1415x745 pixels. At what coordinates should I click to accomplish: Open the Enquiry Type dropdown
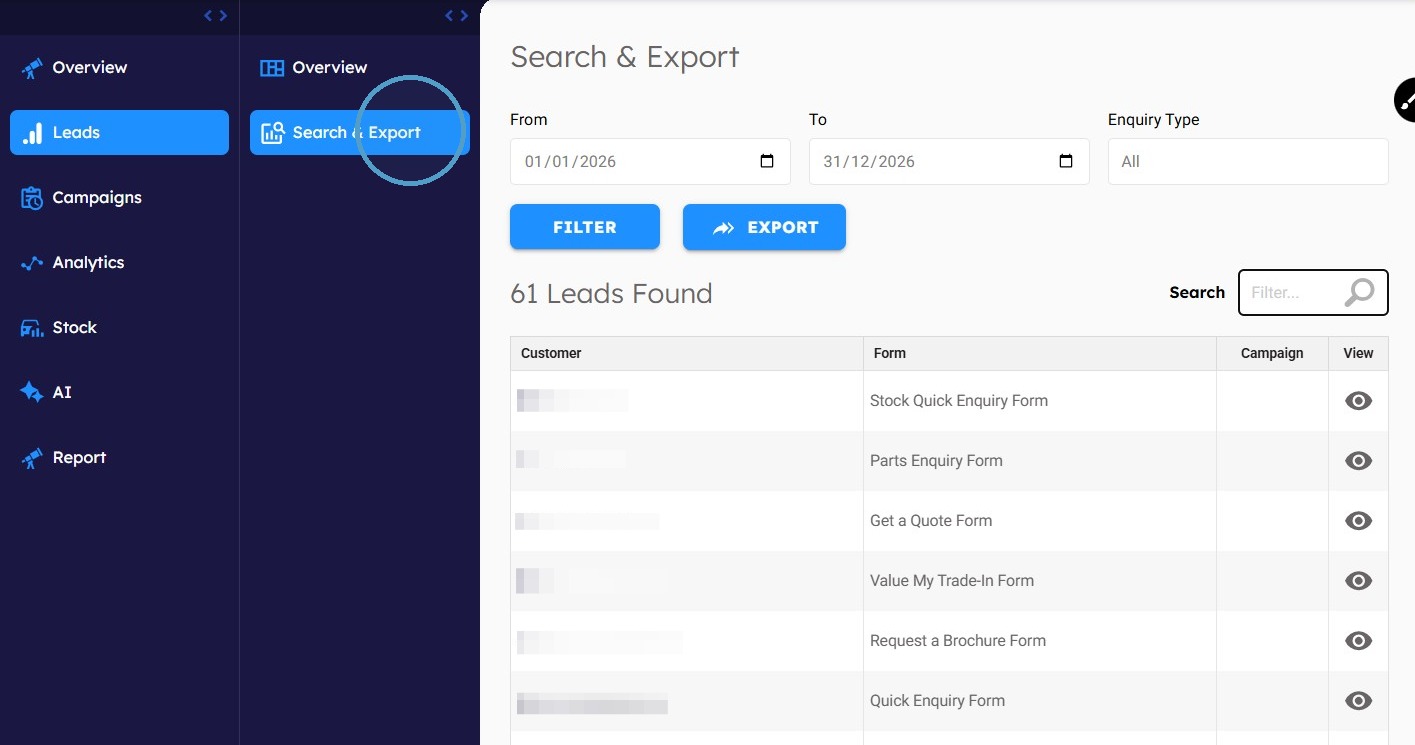coord(1248,161)
